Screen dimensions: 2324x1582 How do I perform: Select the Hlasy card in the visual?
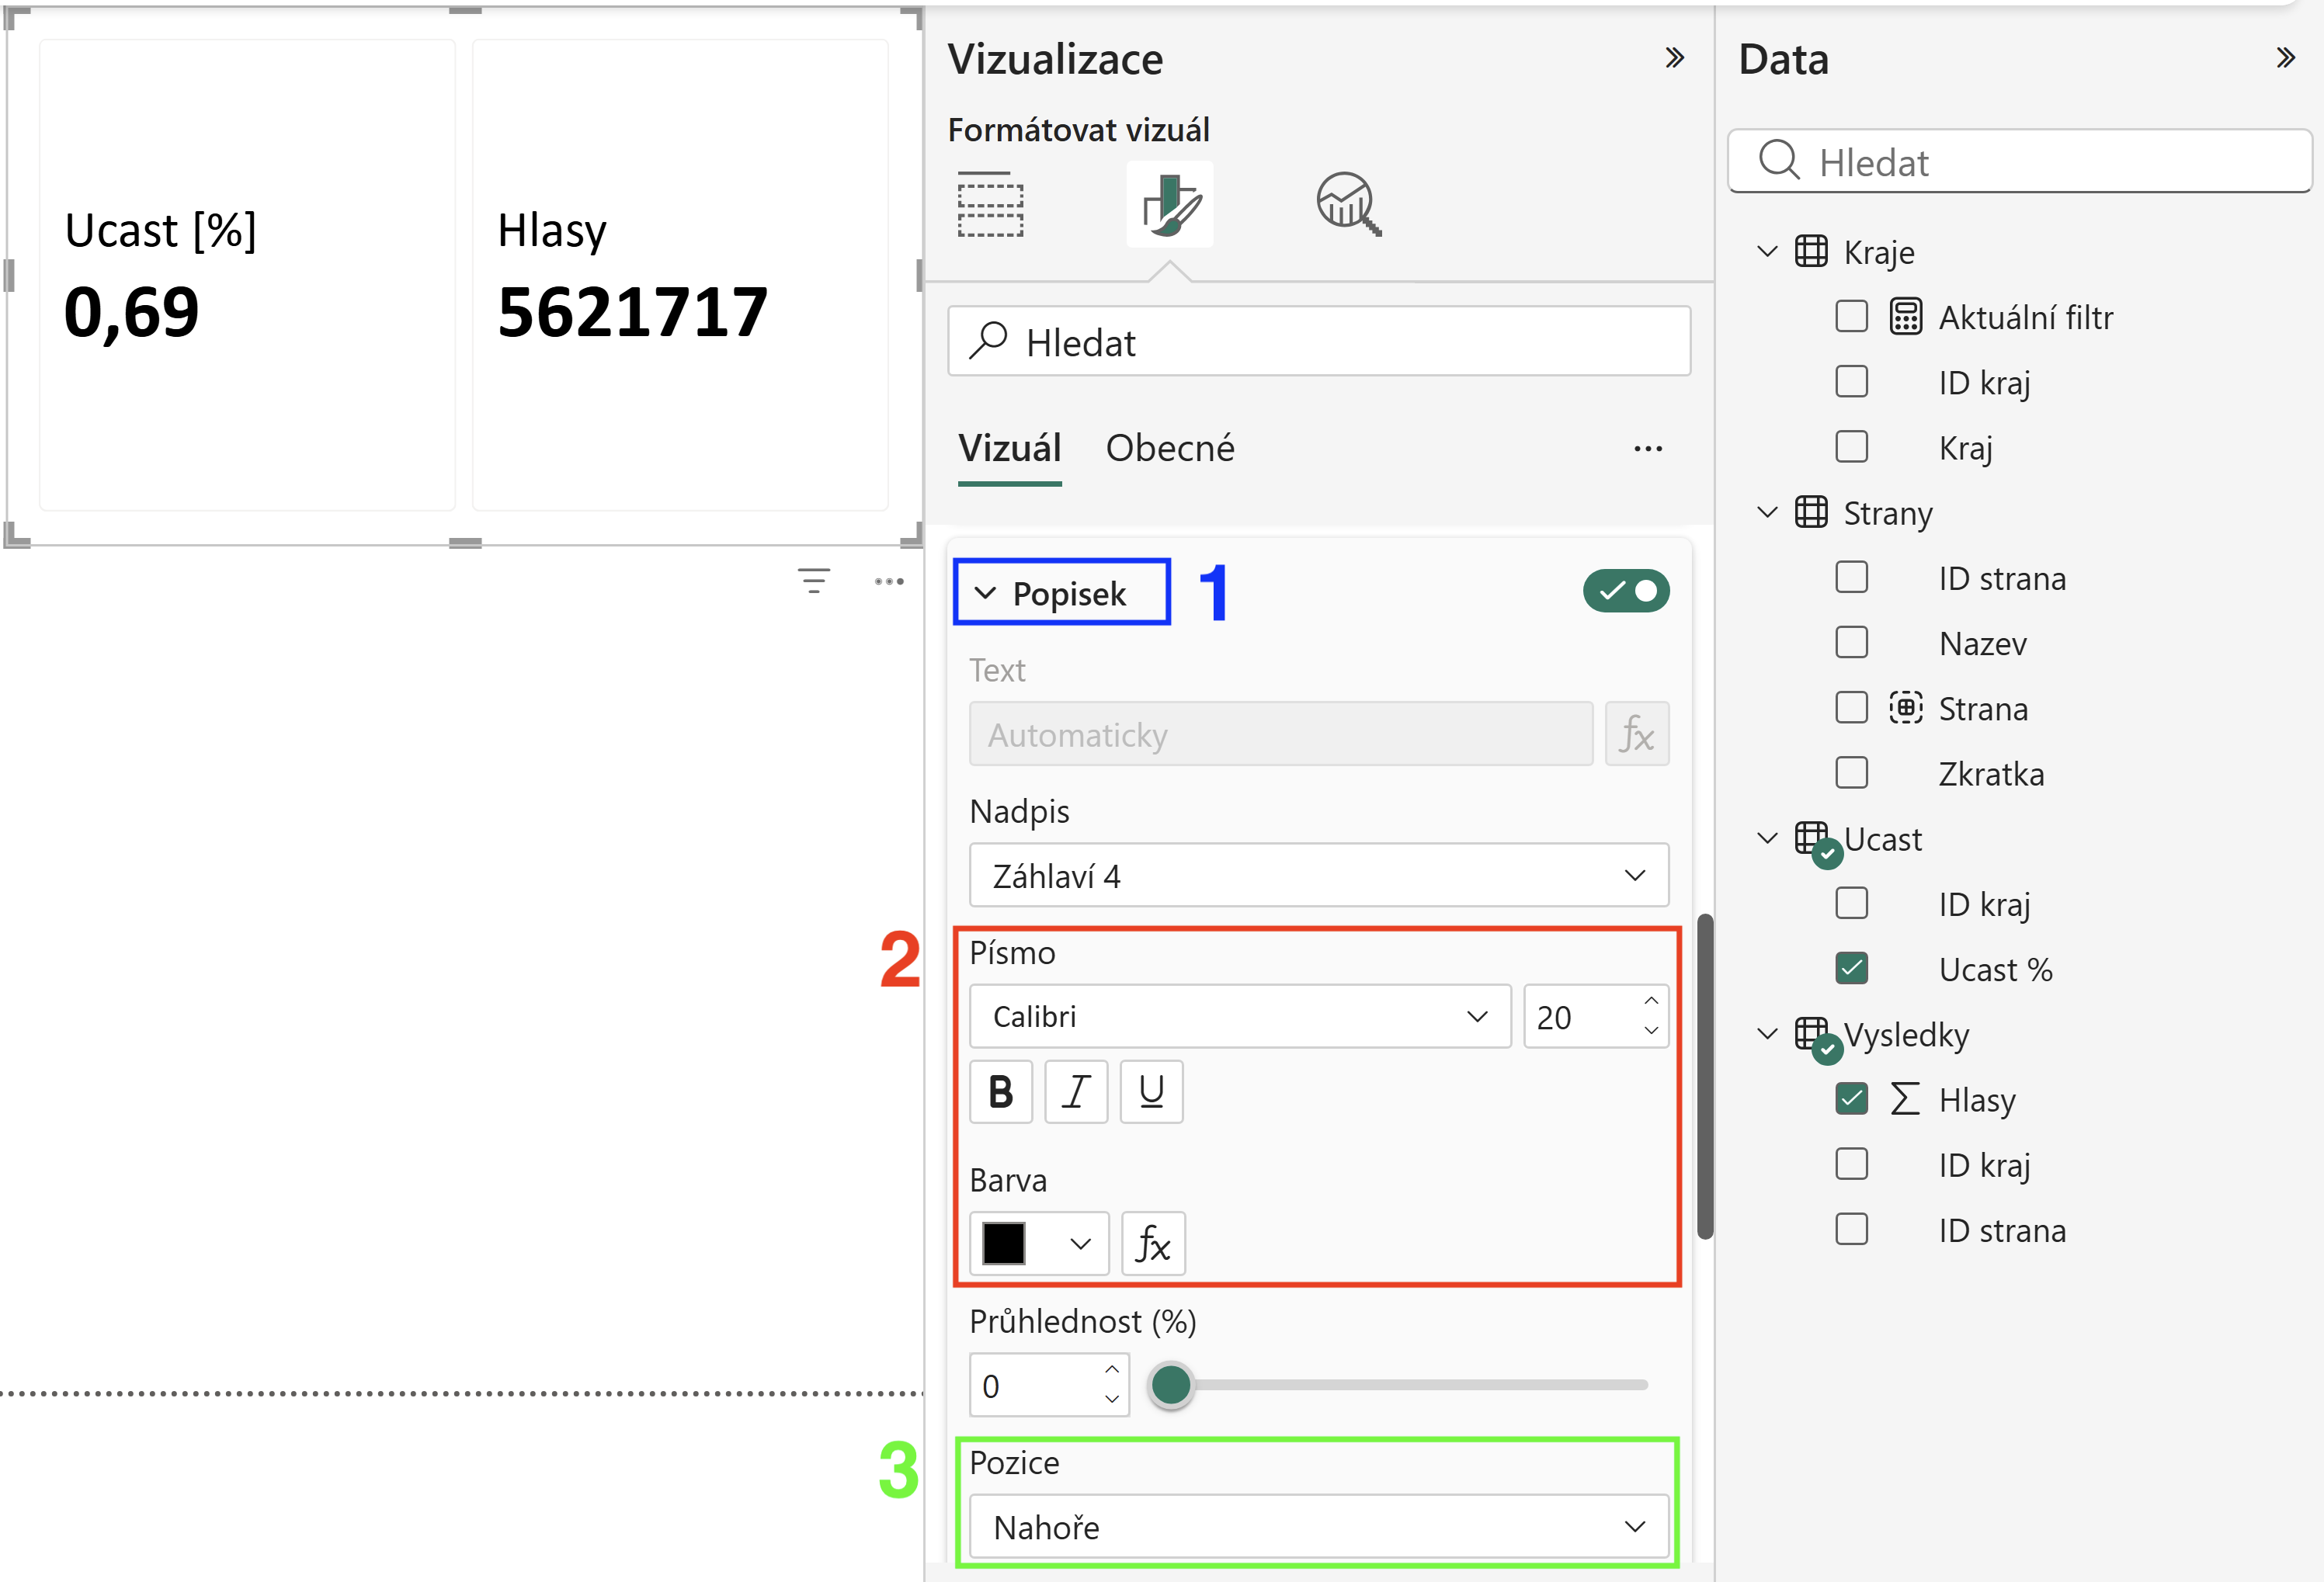[x=680, y=275]
